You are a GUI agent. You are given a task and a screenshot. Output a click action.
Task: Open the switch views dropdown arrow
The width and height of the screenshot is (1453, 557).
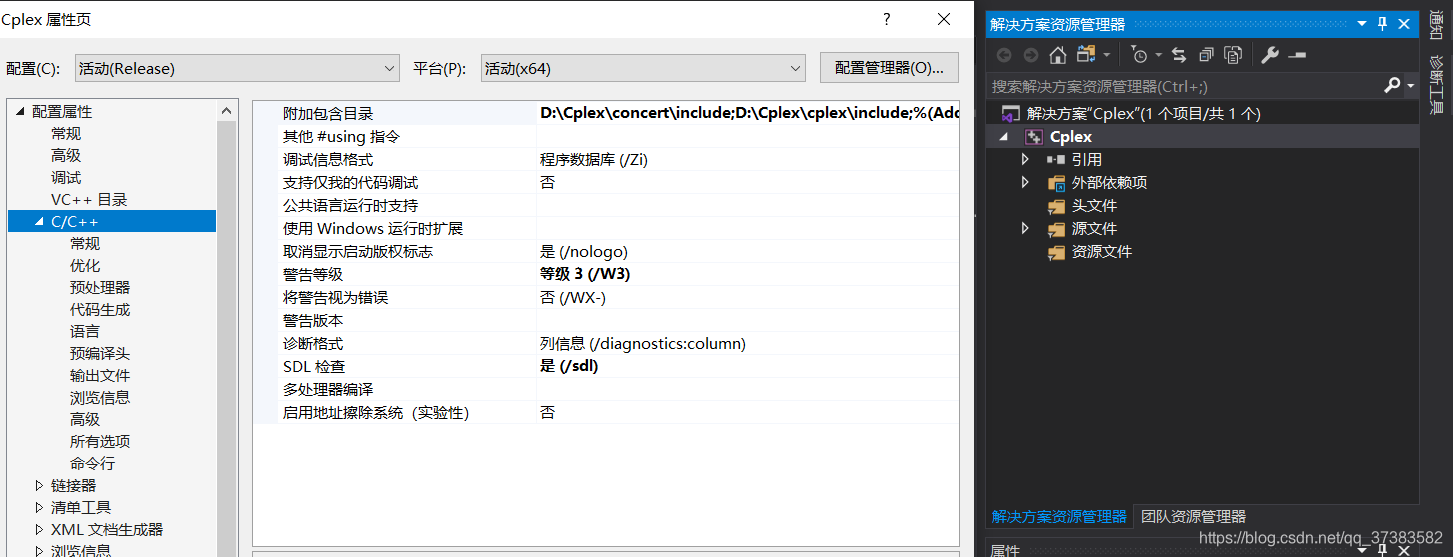click(x=1107, y=55)
